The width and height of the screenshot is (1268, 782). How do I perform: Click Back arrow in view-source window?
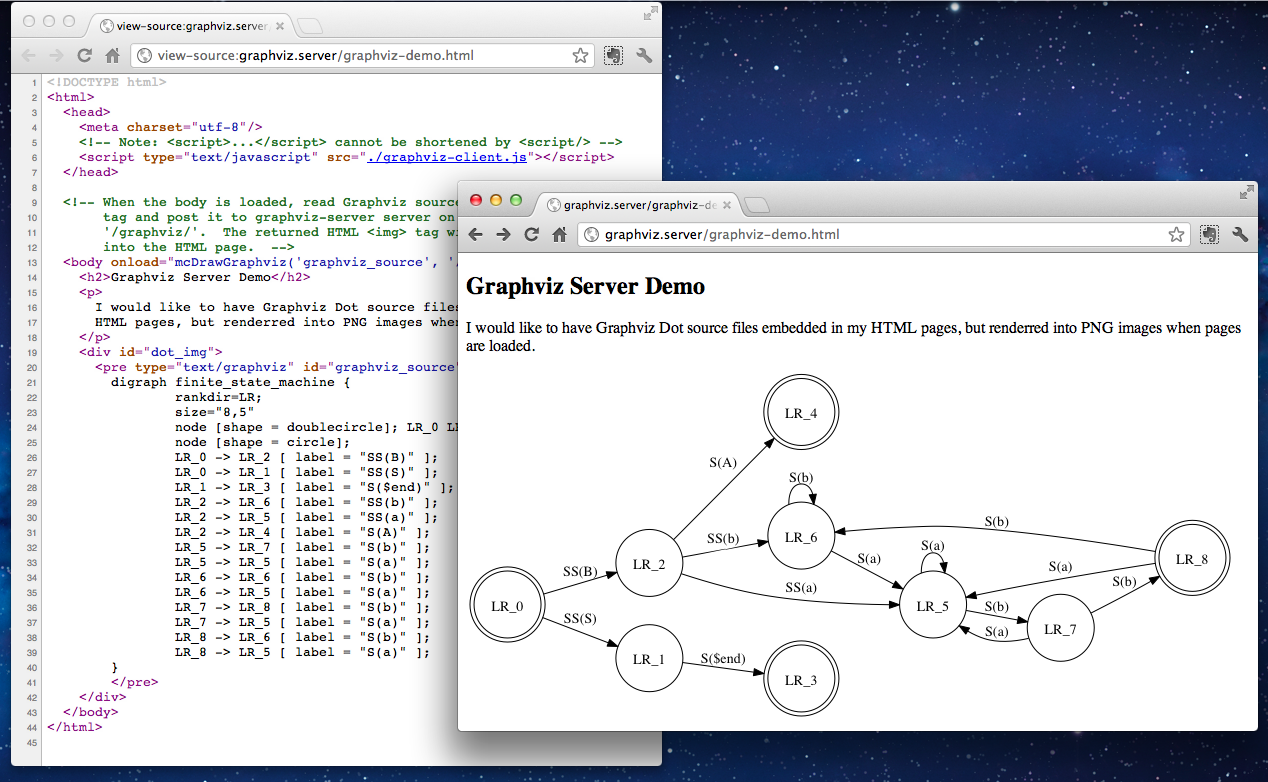[28, 56]
